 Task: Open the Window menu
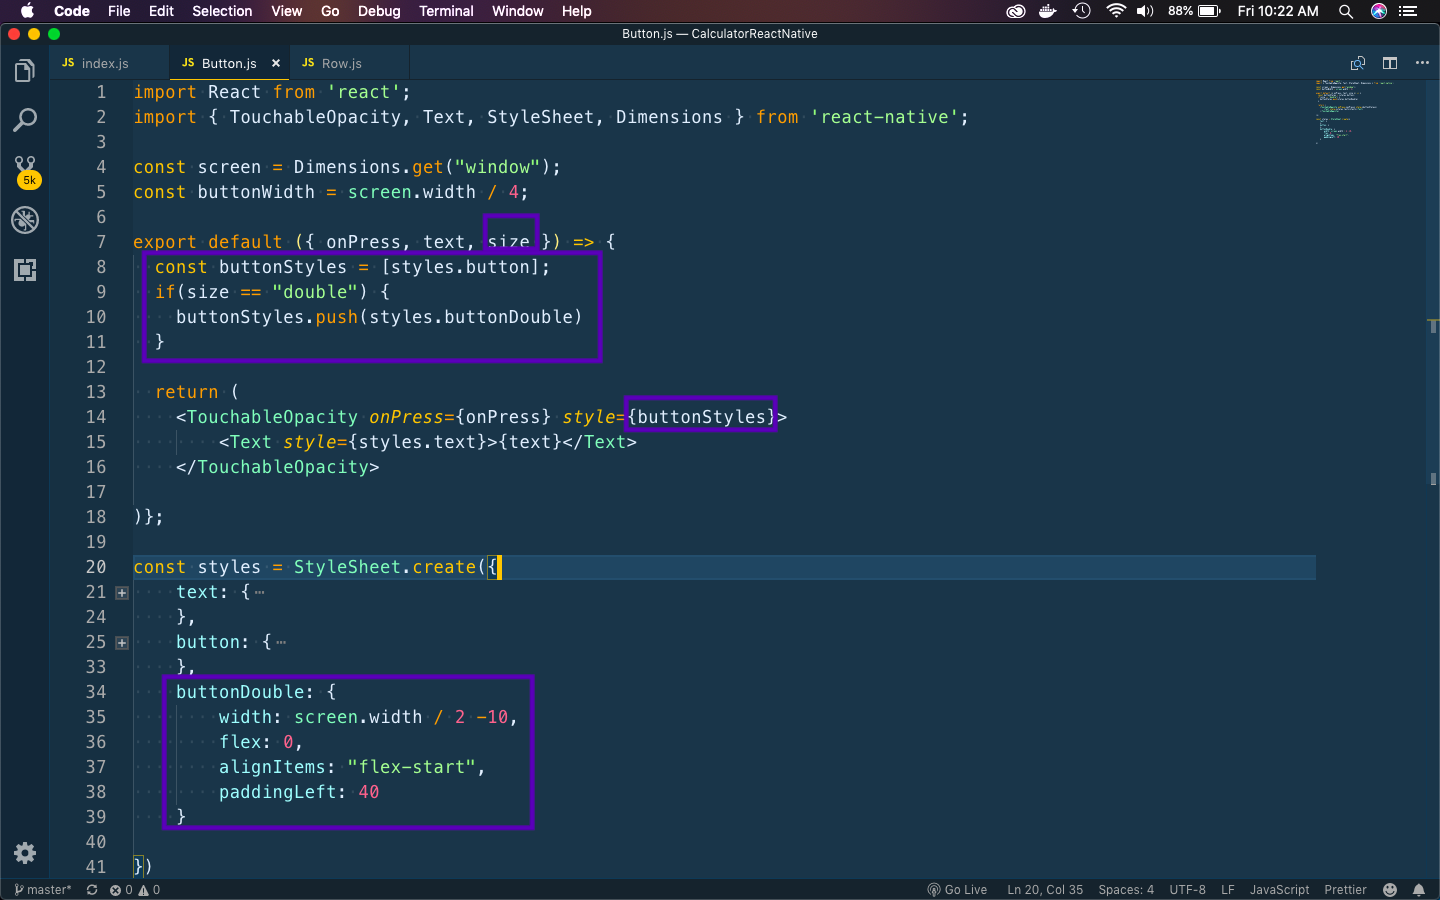pyautogui.click(x=517, y=11)
